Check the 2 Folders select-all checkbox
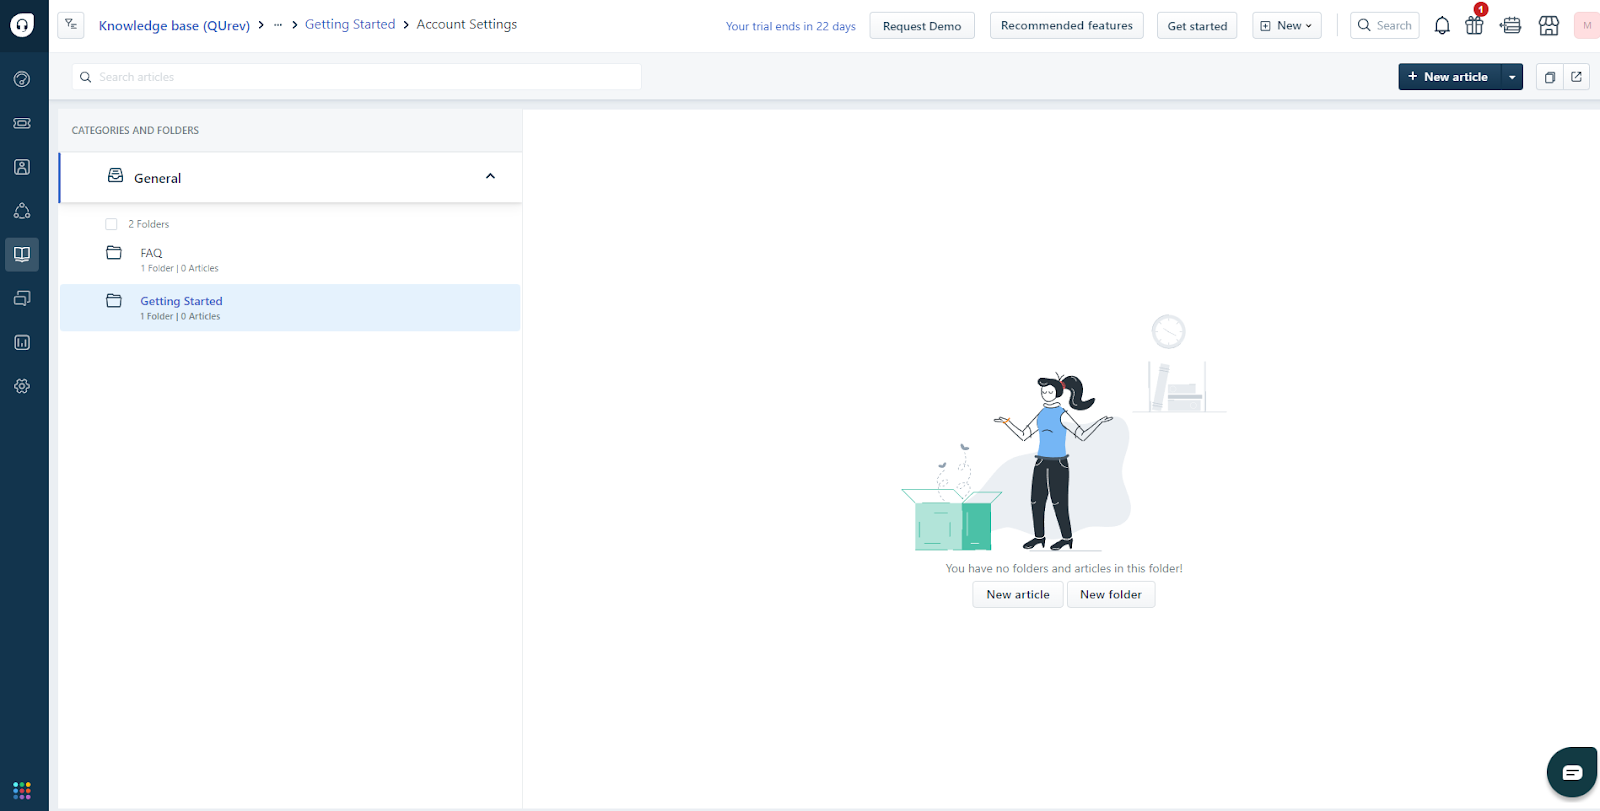 (x=111, y=224)
